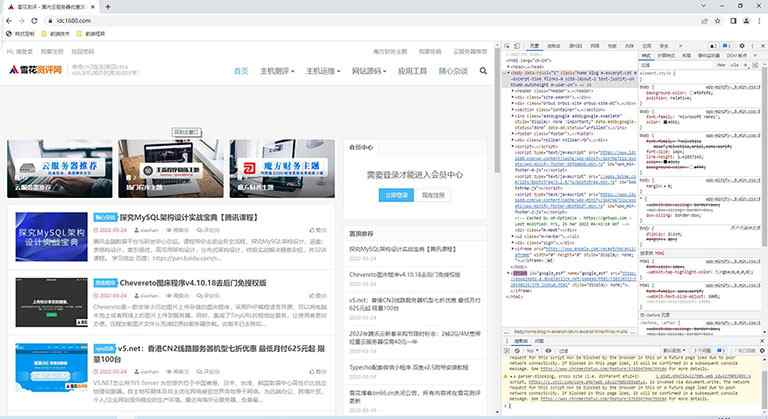
Task: Click the new style rule plus icon
Action: click(x=746, y=65)
